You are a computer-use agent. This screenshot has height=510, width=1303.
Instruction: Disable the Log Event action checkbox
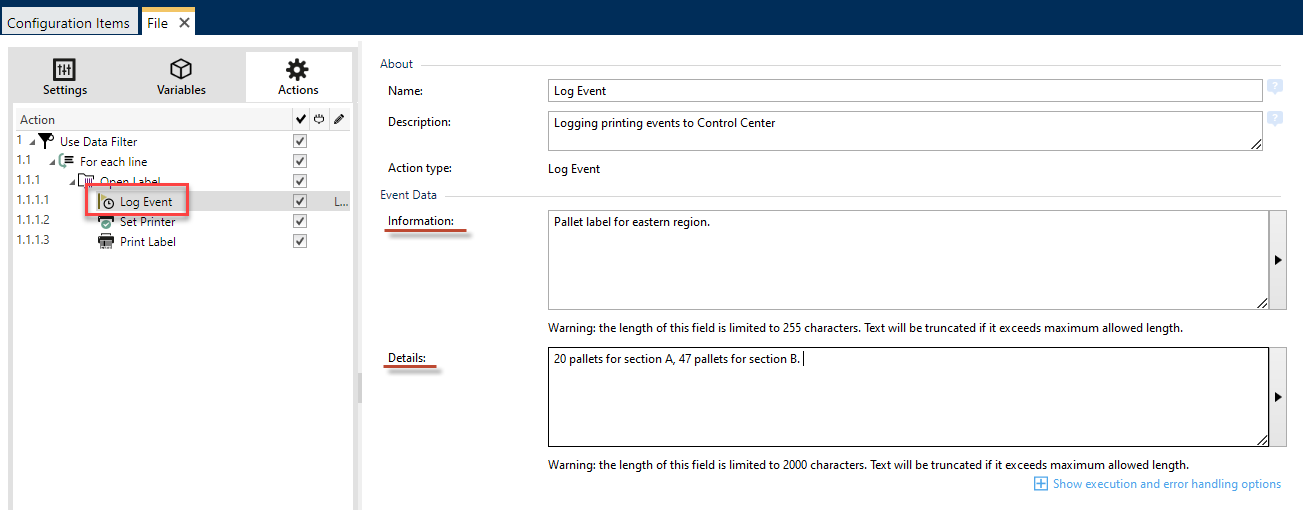pos(300,201)
